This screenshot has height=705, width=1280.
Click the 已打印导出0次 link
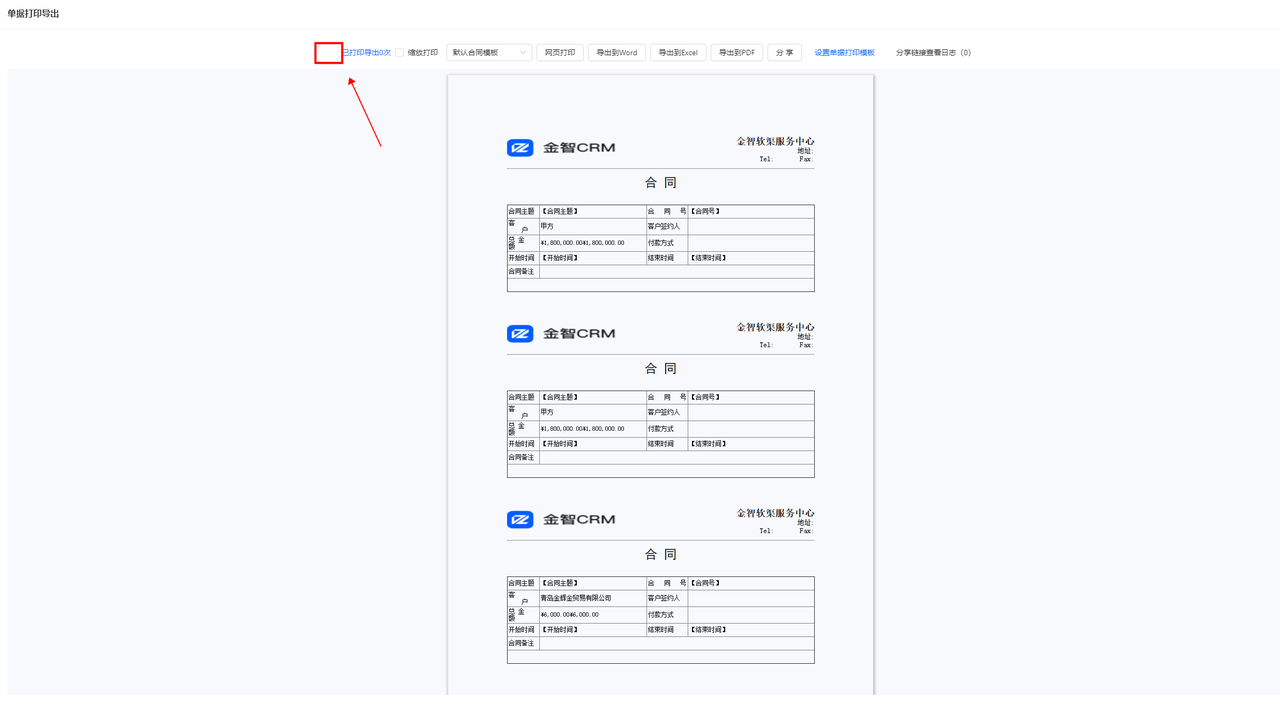coord(366,53)
